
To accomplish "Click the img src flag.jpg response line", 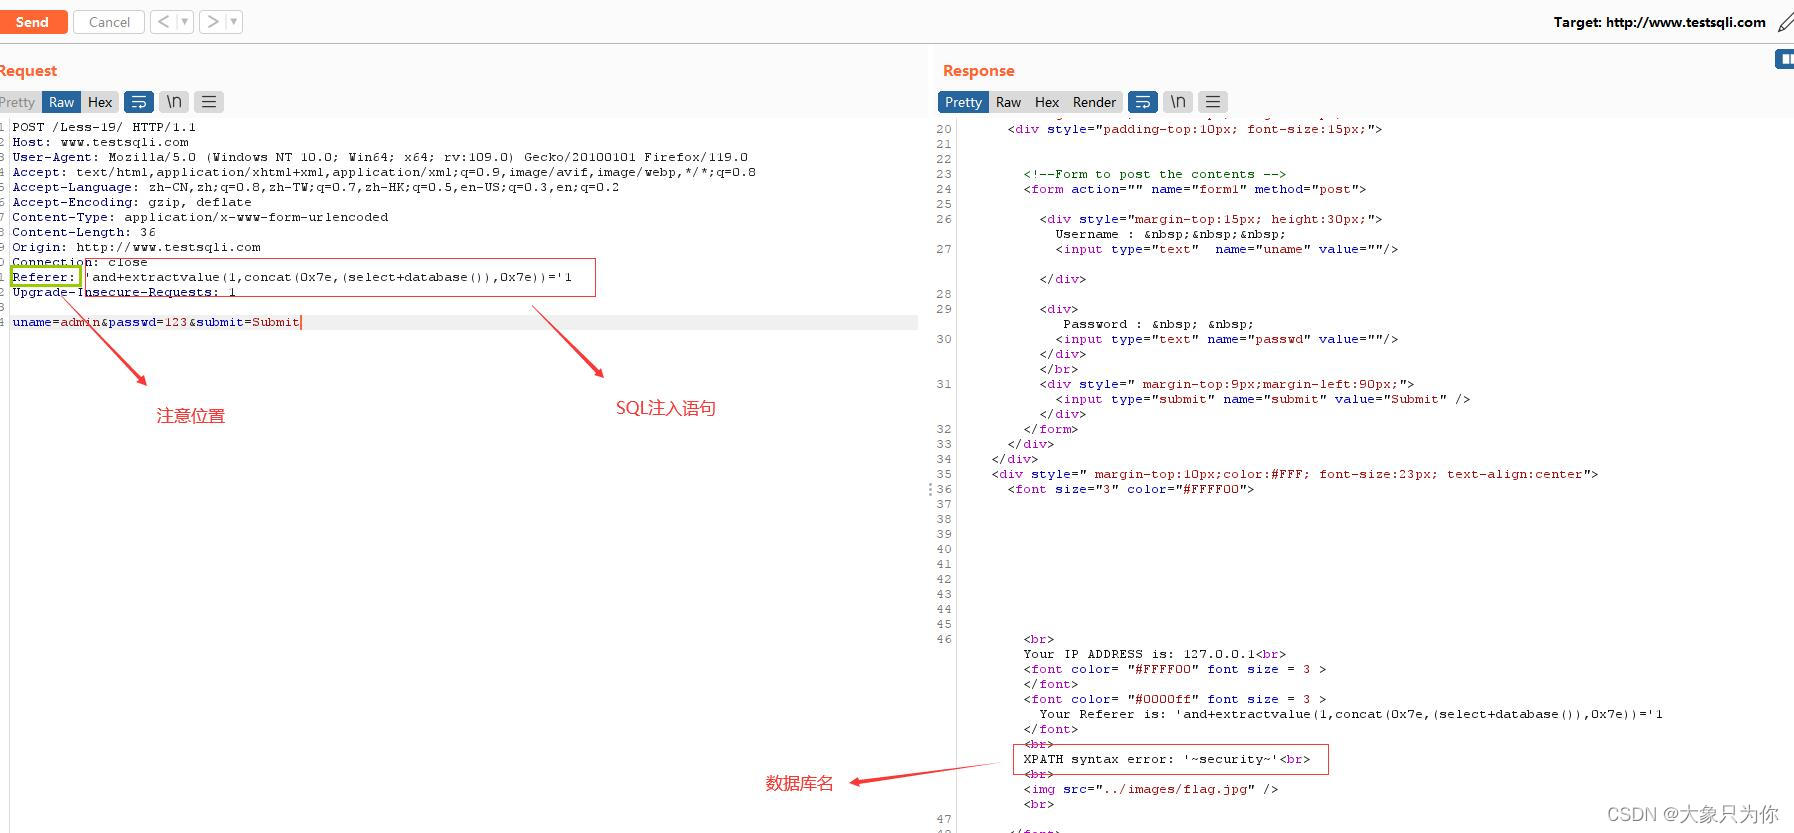I will (x=1150, y=789).
